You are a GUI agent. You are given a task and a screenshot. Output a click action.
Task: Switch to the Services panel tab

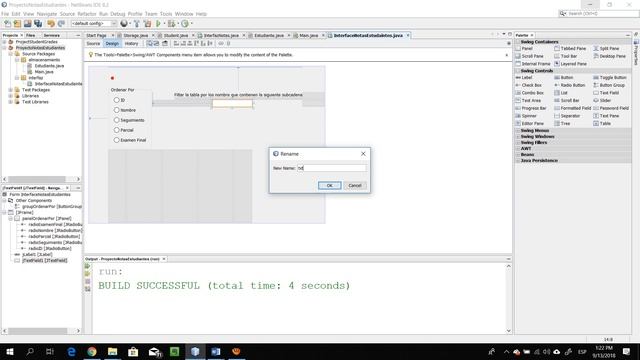pos(52,36)
